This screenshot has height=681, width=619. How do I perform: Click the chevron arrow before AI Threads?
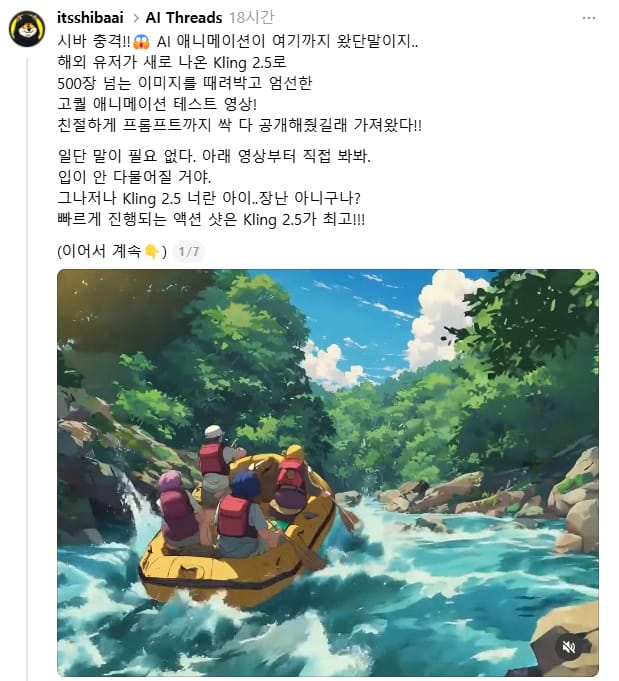tap(136, 18)
